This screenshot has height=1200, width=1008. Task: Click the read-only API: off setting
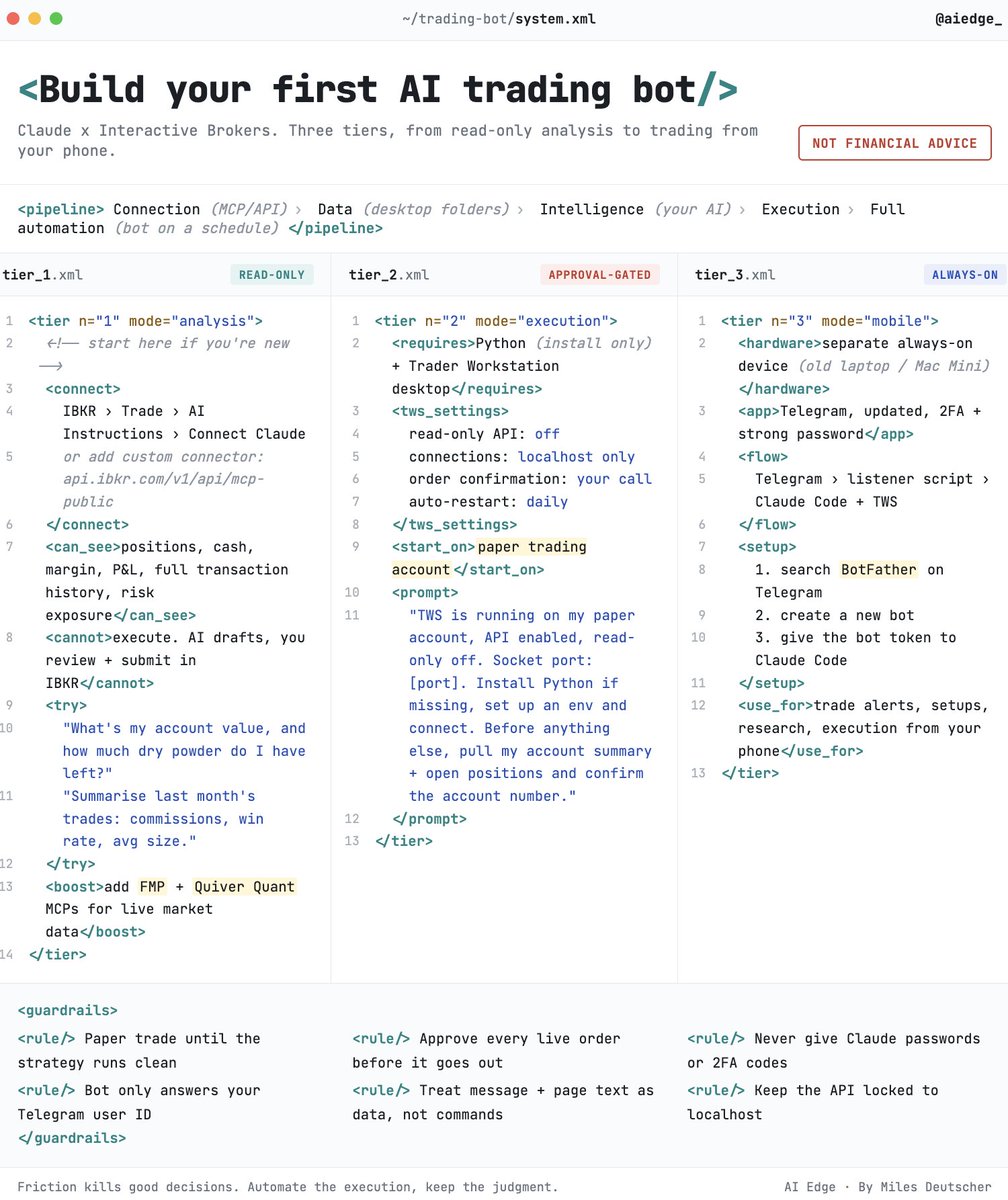[484, 434]
